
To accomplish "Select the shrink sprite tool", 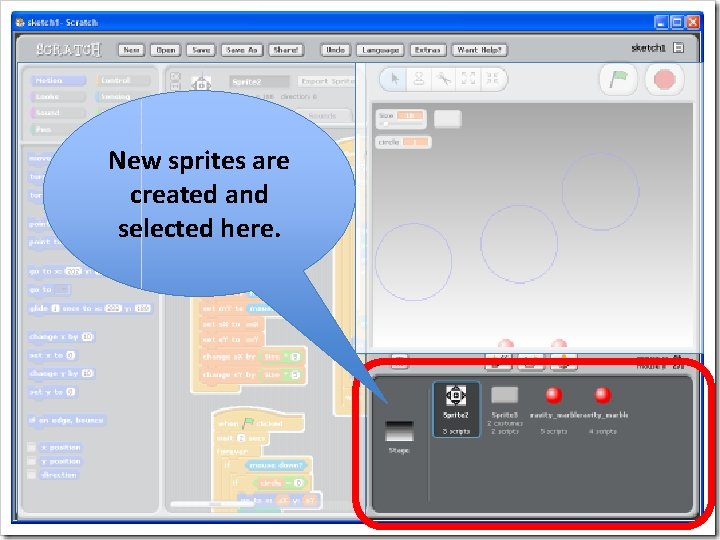I will click(492, 79).
